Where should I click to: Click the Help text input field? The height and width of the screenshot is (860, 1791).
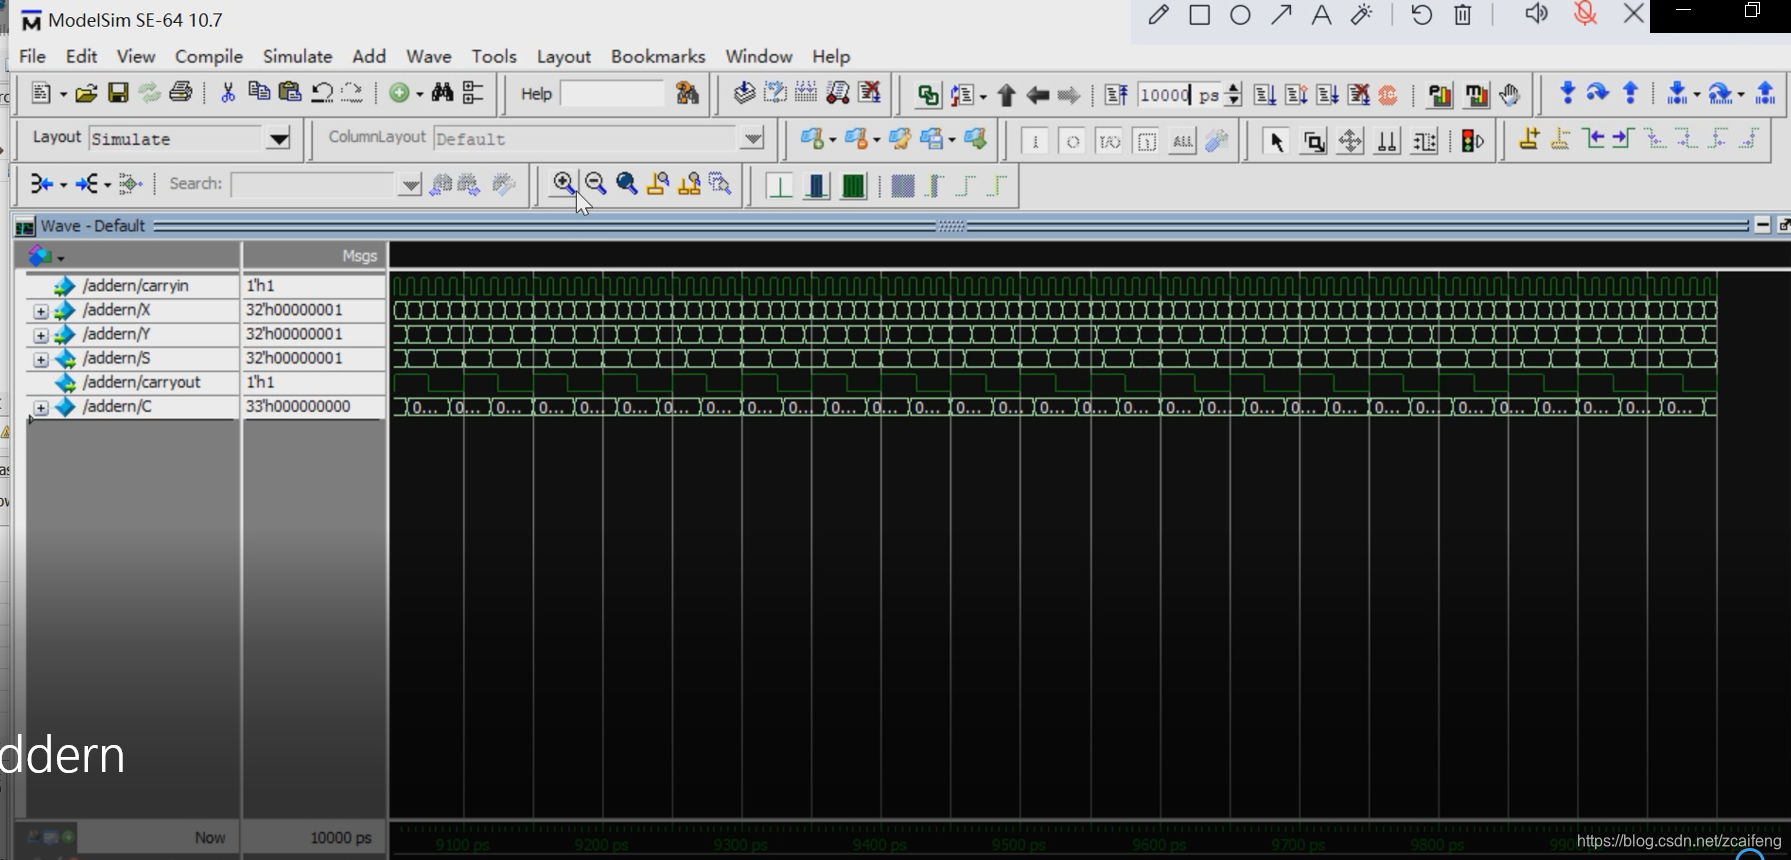click(x=612, y=94)
